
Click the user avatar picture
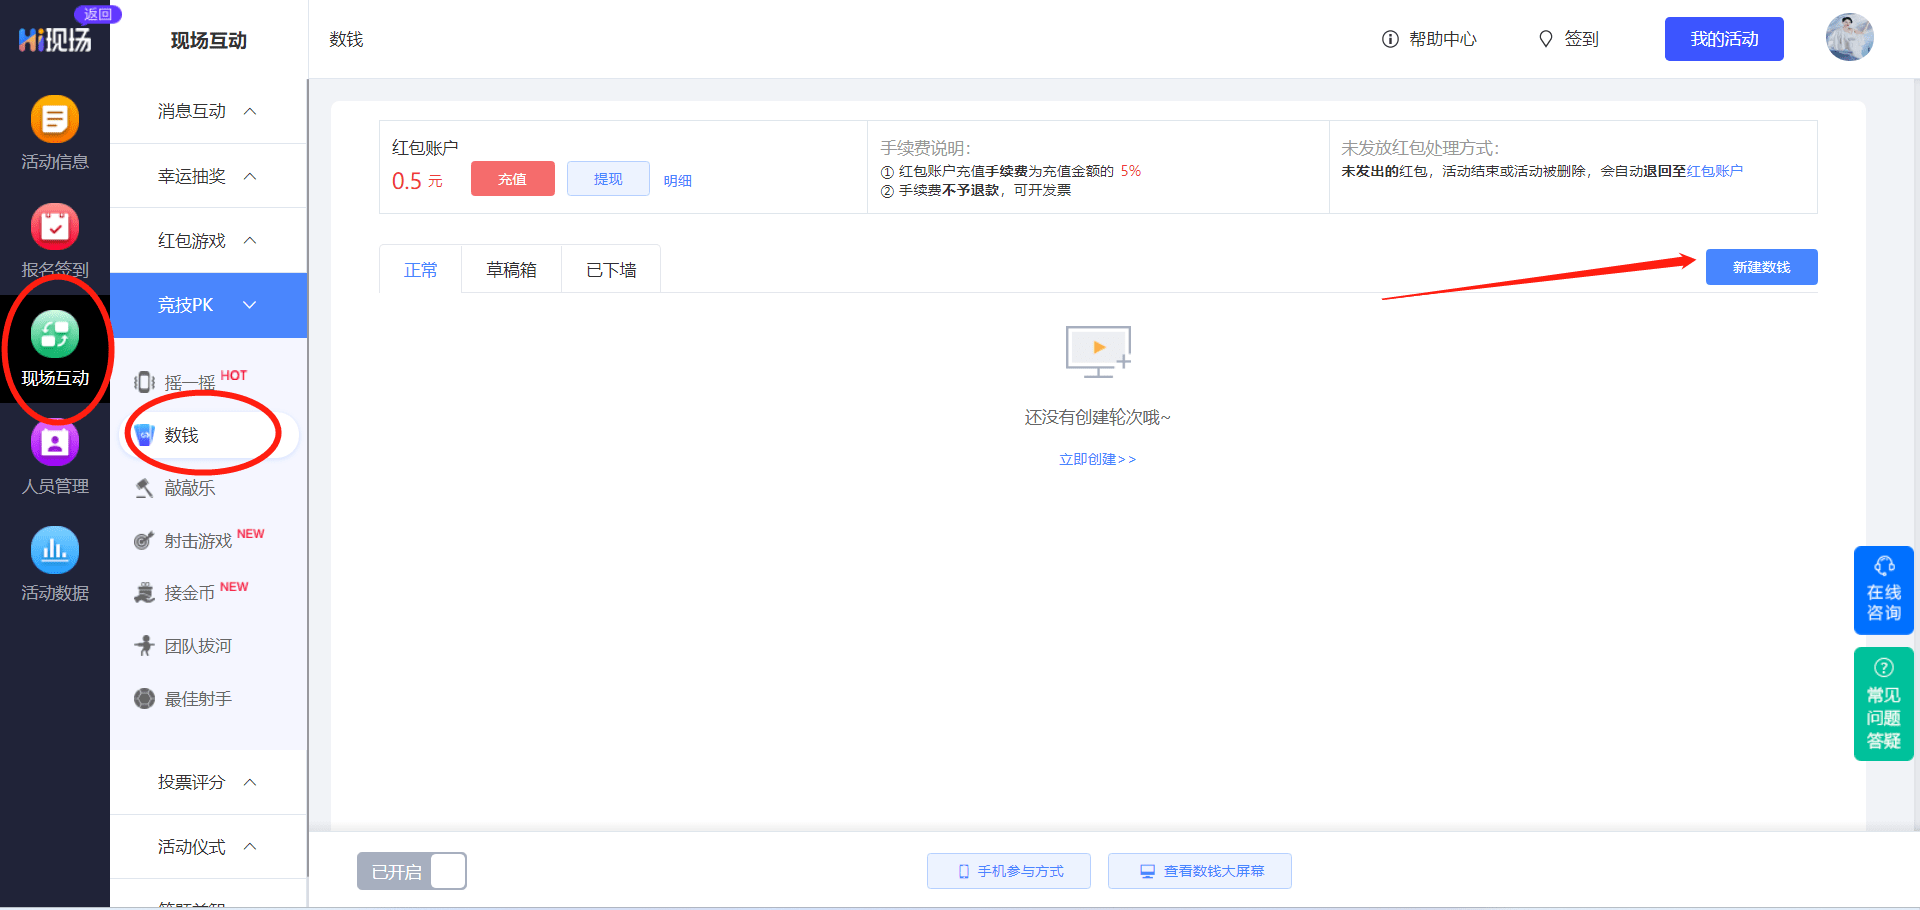click(x=1849, y=38)
